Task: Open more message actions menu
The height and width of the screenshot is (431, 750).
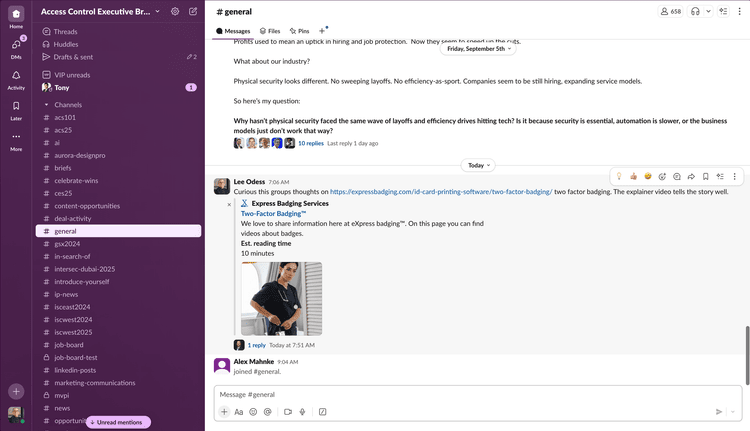Action: tap(735, 177)
